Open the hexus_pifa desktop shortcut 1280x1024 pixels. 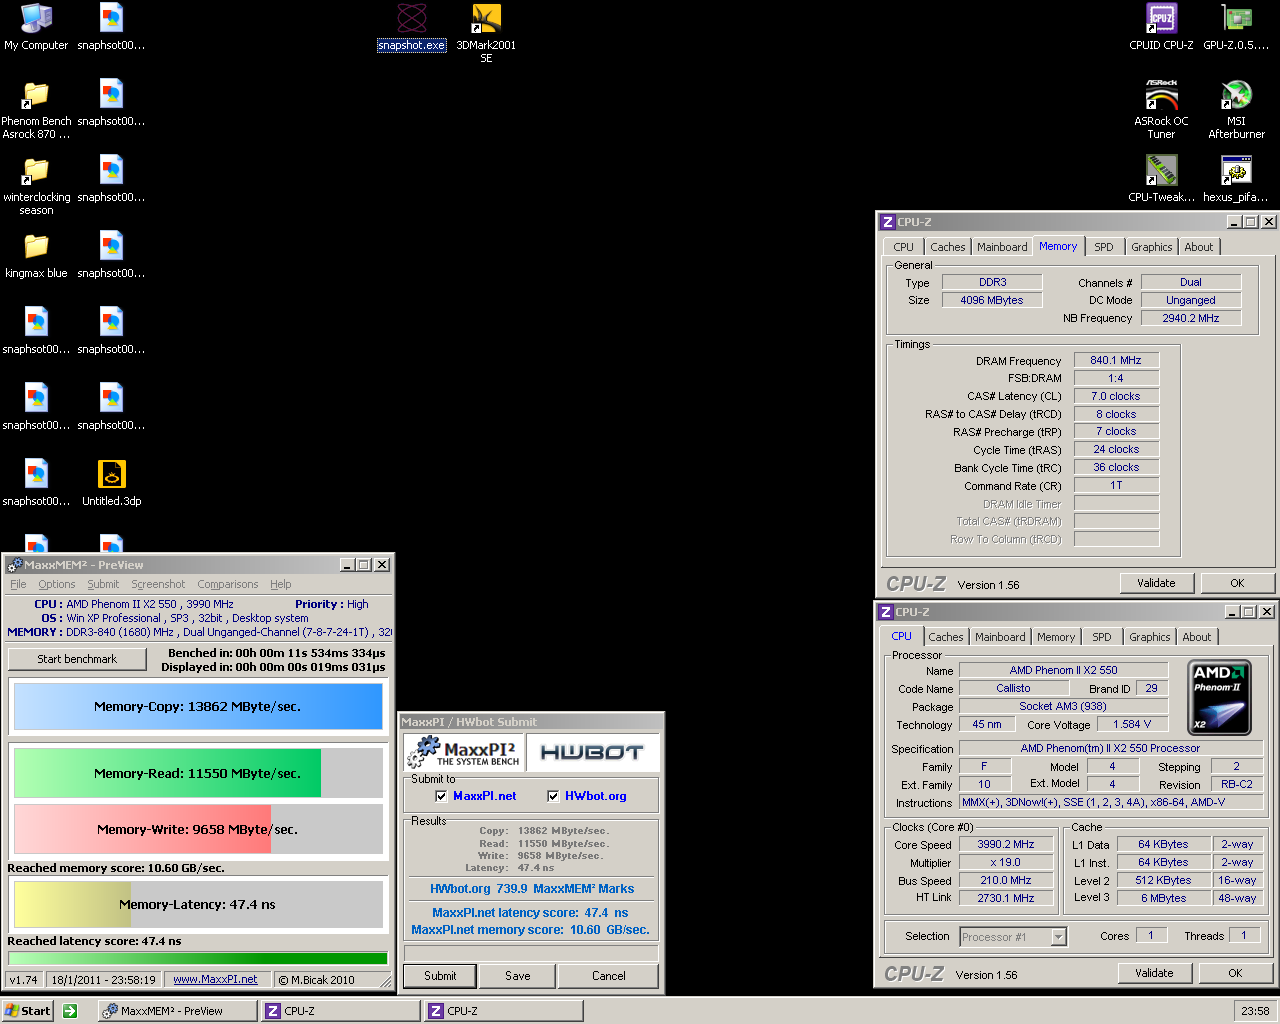pos(1236,179)
